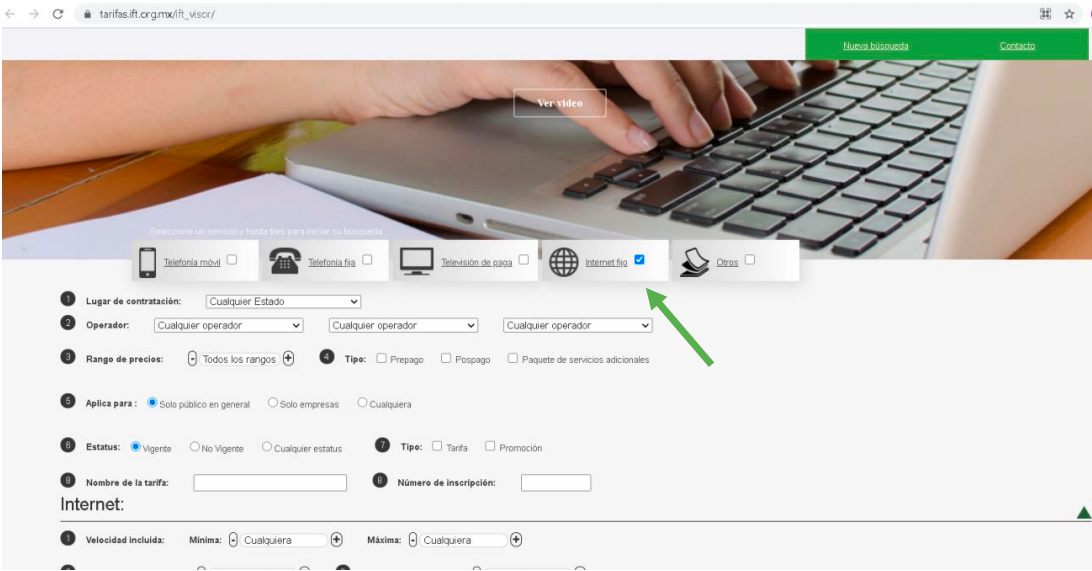Click the Nombre de la tarifa text field
This screenshot has height=571, width=1092.
point(270,483)
